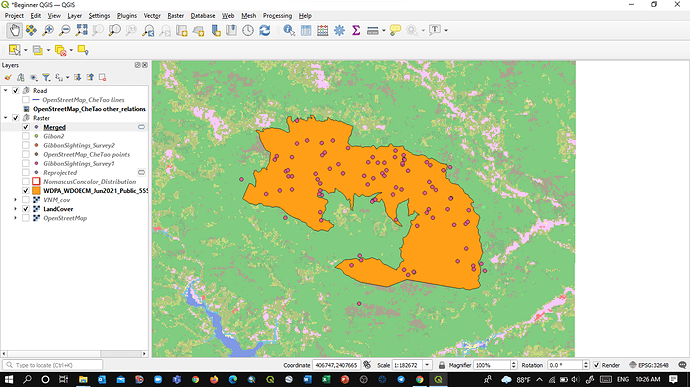This screenshot has width=690, height=387.
Task: Open the Processing Toolbox gear icon
Action: click(x=339, y=30)
